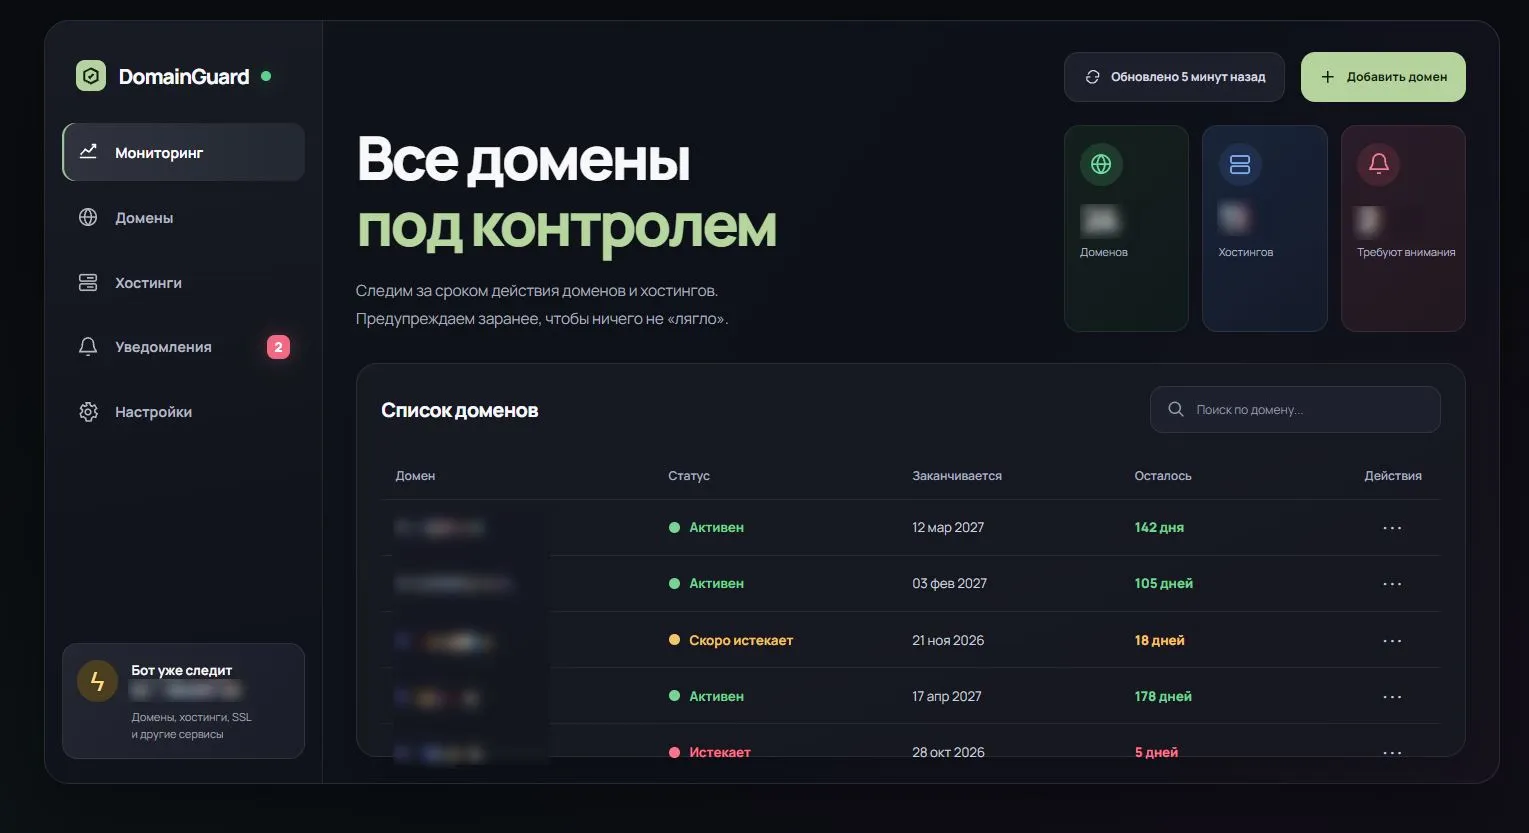The height and width of the screenshot is (833, 1529).
Task: Click the plus icon in Добавить домен
Action: click(1328, 77)
